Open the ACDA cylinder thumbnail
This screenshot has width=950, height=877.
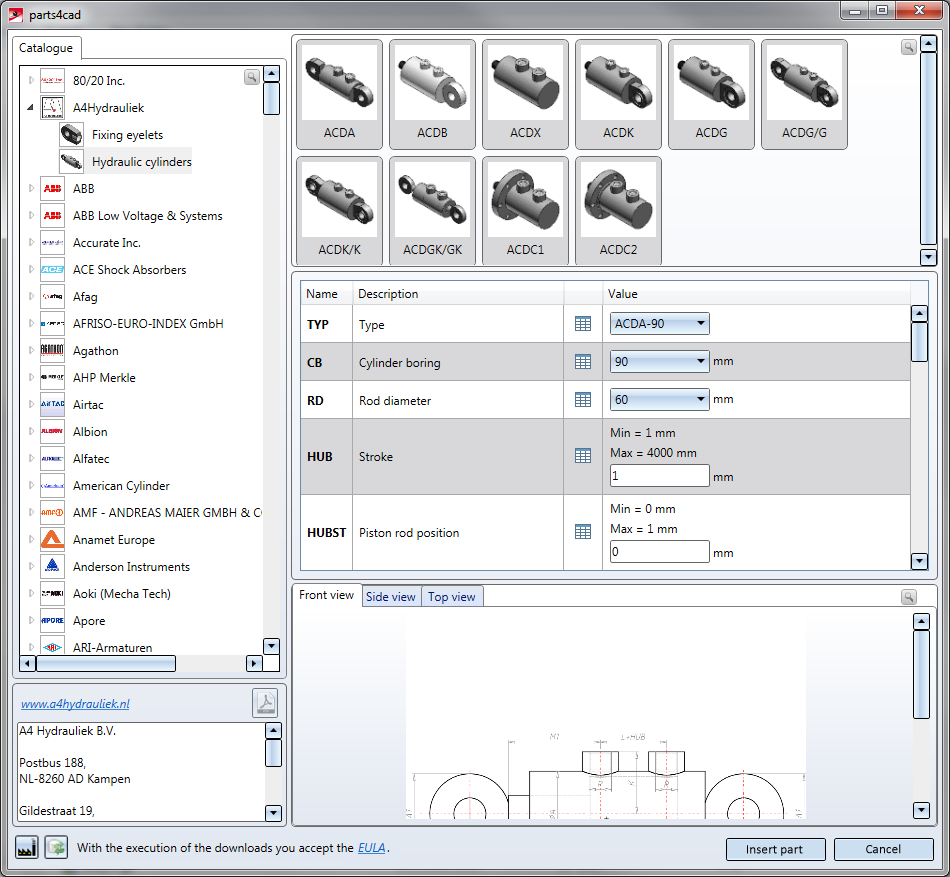pyautogui.click(x=339, y=94)
